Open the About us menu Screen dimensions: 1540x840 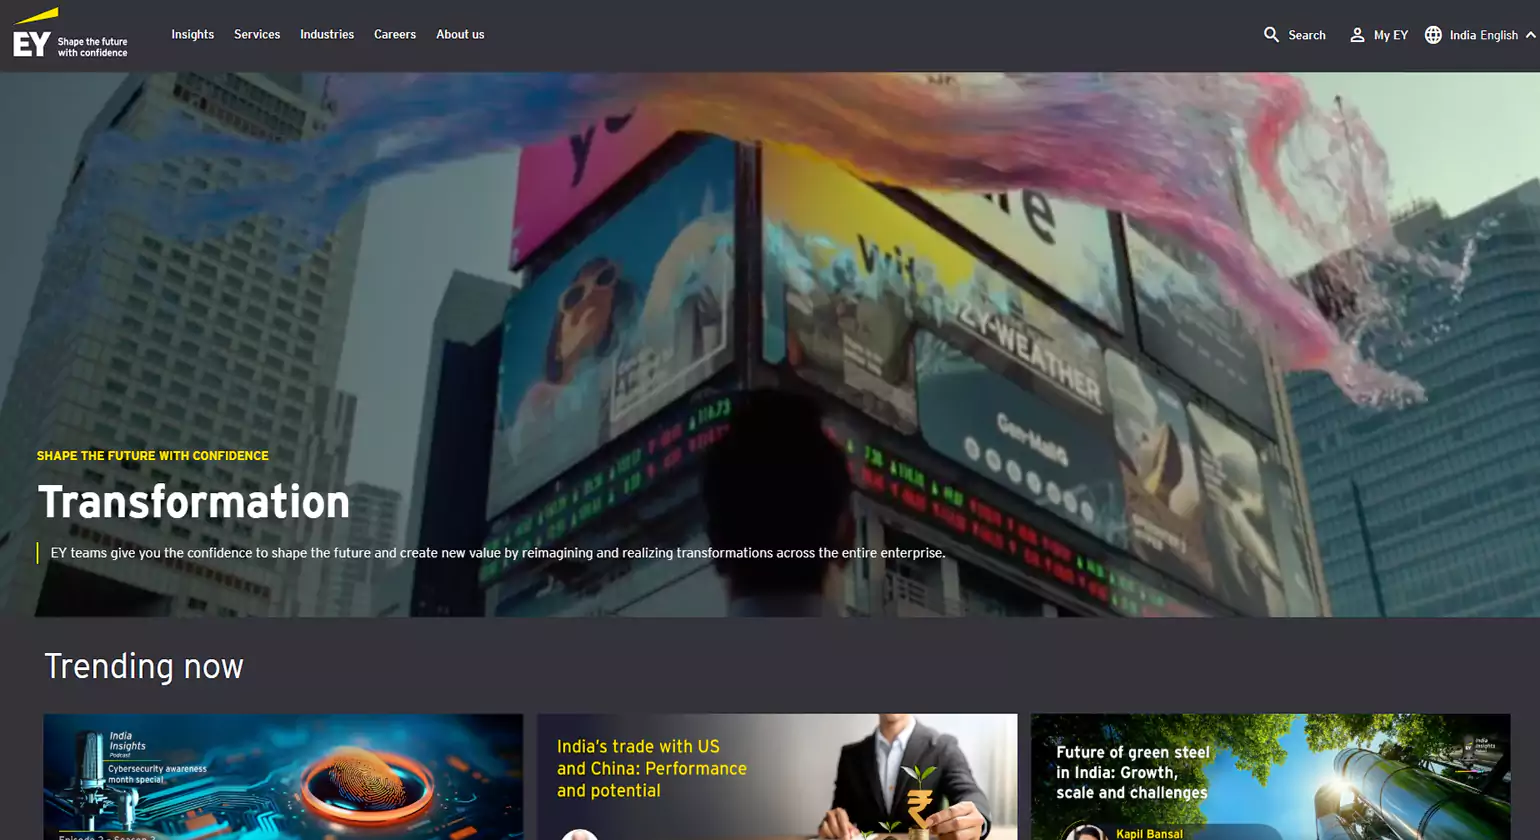pyautogui.click(x=460, y=34)
